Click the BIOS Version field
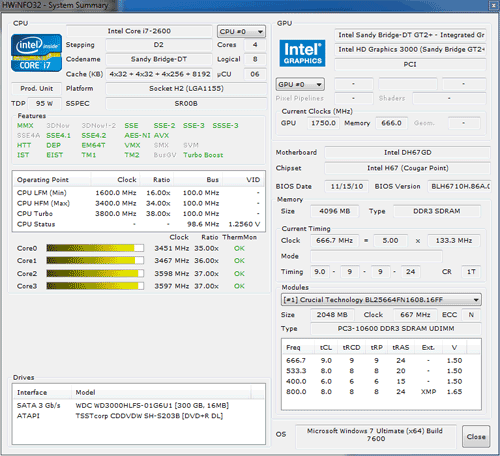 click(x=459, y=186)
